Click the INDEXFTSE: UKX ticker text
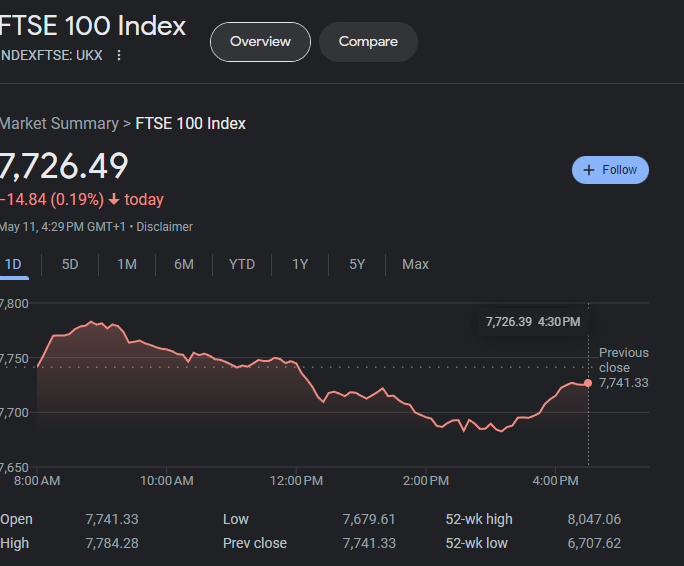Viewport: 684px width, 566px height. [51, 55]
